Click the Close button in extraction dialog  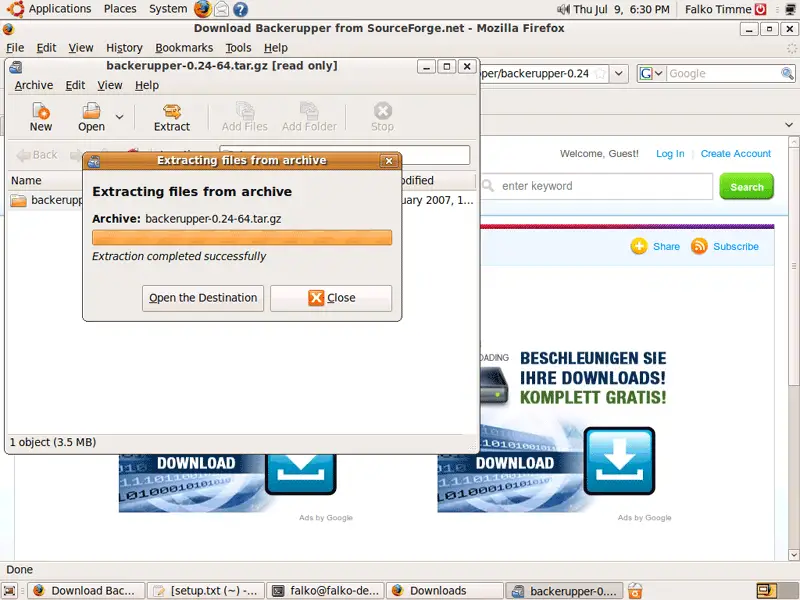[x=331, y=298]
